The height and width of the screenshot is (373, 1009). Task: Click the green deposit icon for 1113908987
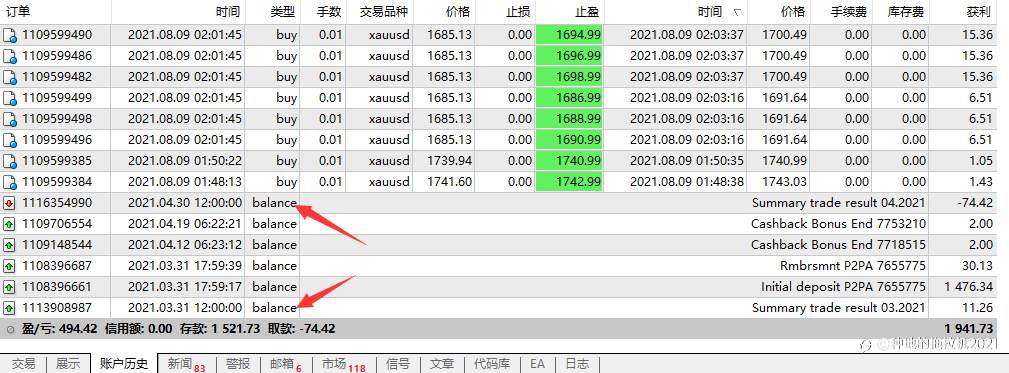pos(9,308)
